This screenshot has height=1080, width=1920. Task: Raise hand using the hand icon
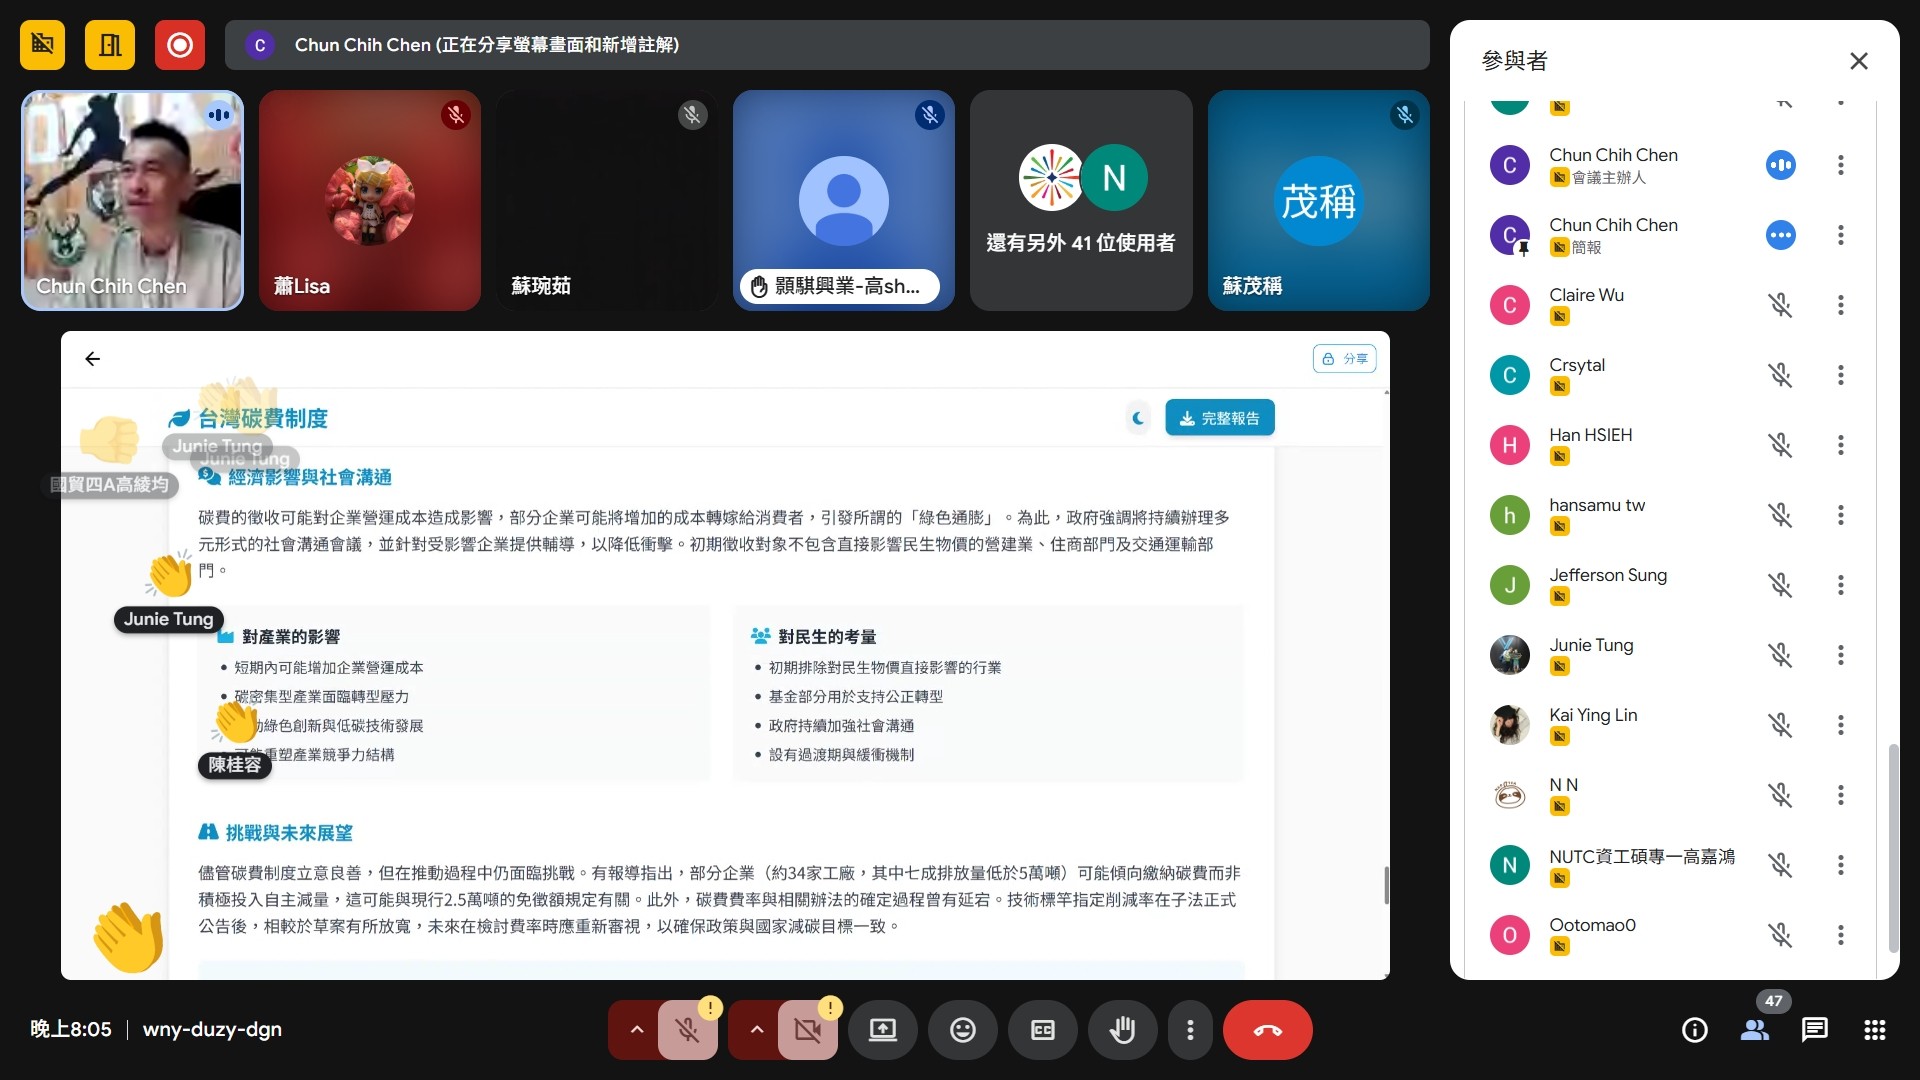(1122, 1030)
